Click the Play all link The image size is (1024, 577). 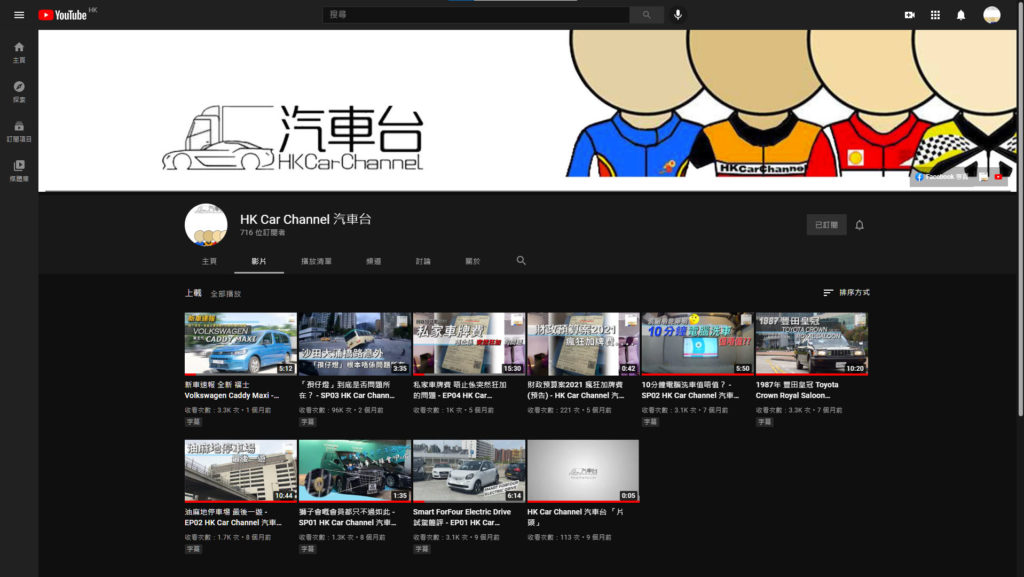[x=225, y=294]
